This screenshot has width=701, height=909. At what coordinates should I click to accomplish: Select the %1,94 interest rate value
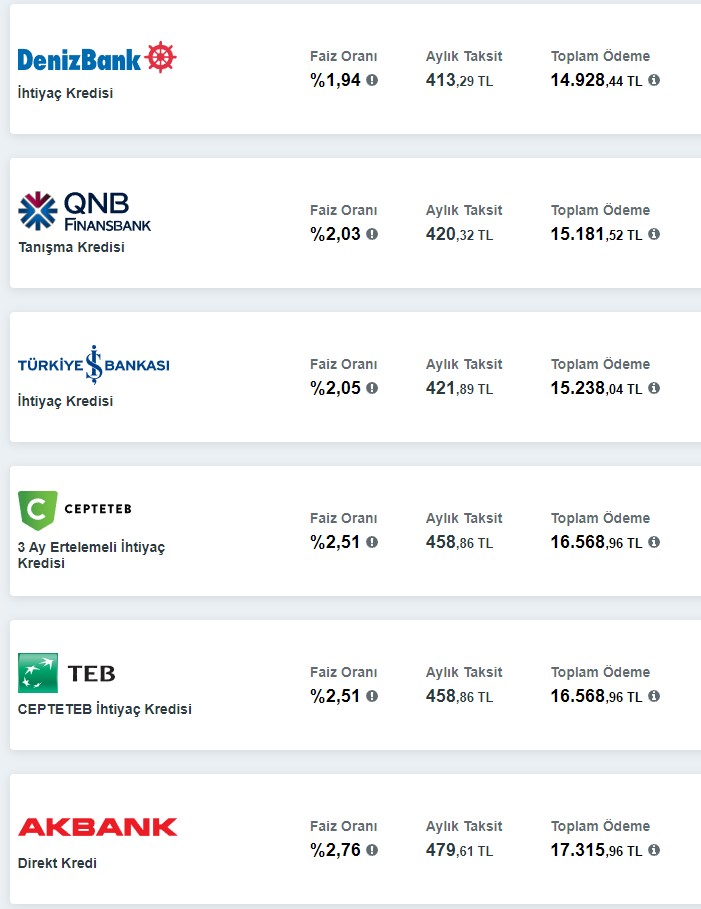[x=336, y=80]
